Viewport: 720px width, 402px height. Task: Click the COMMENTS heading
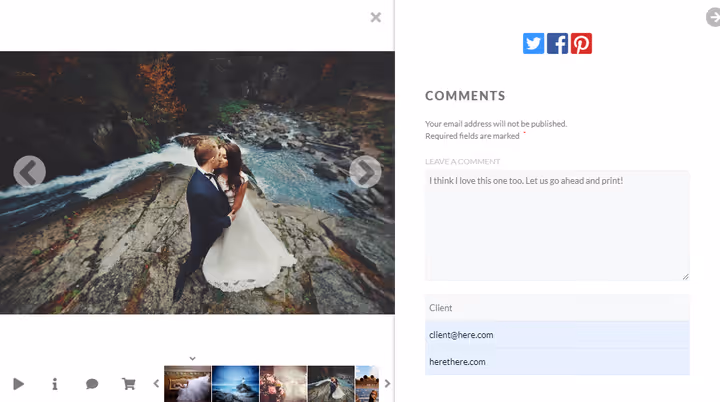pos(465,96)
